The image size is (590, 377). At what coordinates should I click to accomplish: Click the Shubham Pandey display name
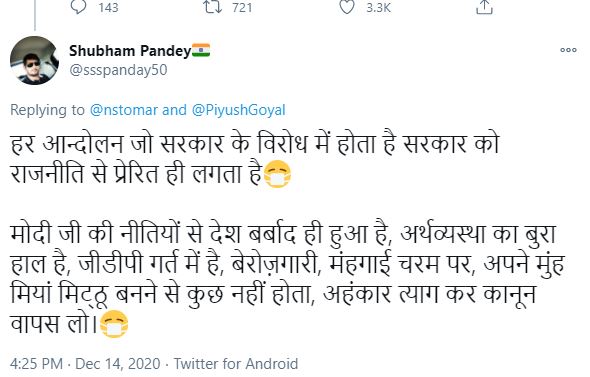[130, 50]
